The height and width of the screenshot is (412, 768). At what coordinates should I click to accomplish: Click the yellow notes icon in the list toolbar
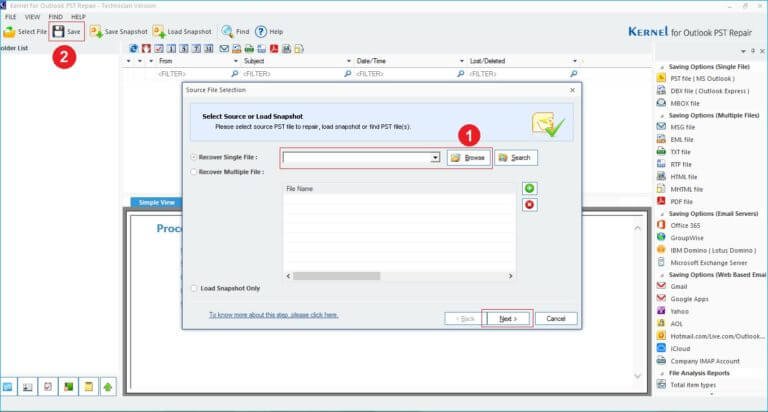click(299, 48)
